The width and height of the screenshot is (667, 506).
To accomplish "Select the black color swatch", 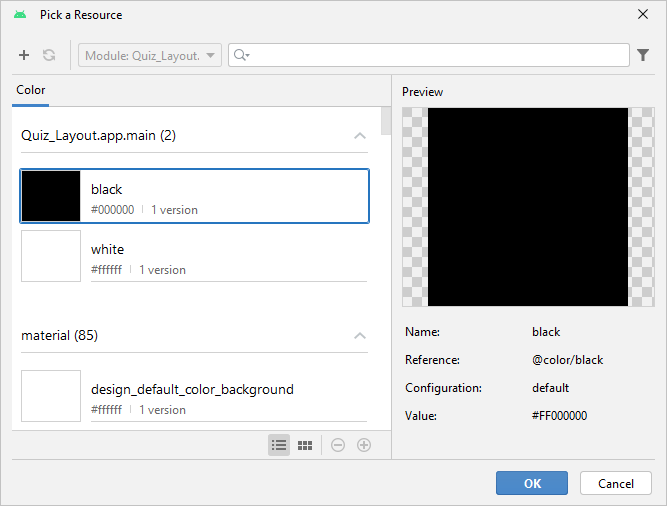I will pos(51,196).
